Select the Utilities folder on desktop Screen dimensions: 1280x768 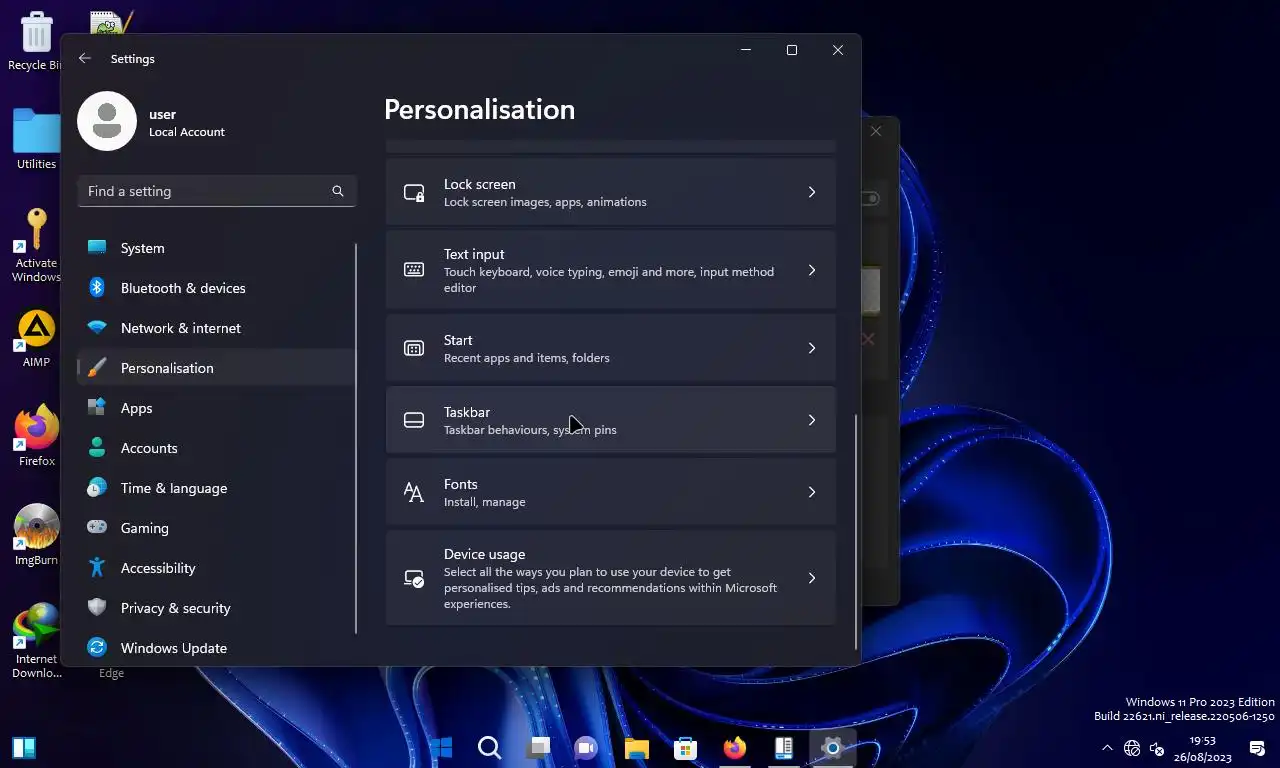(36, 138)
